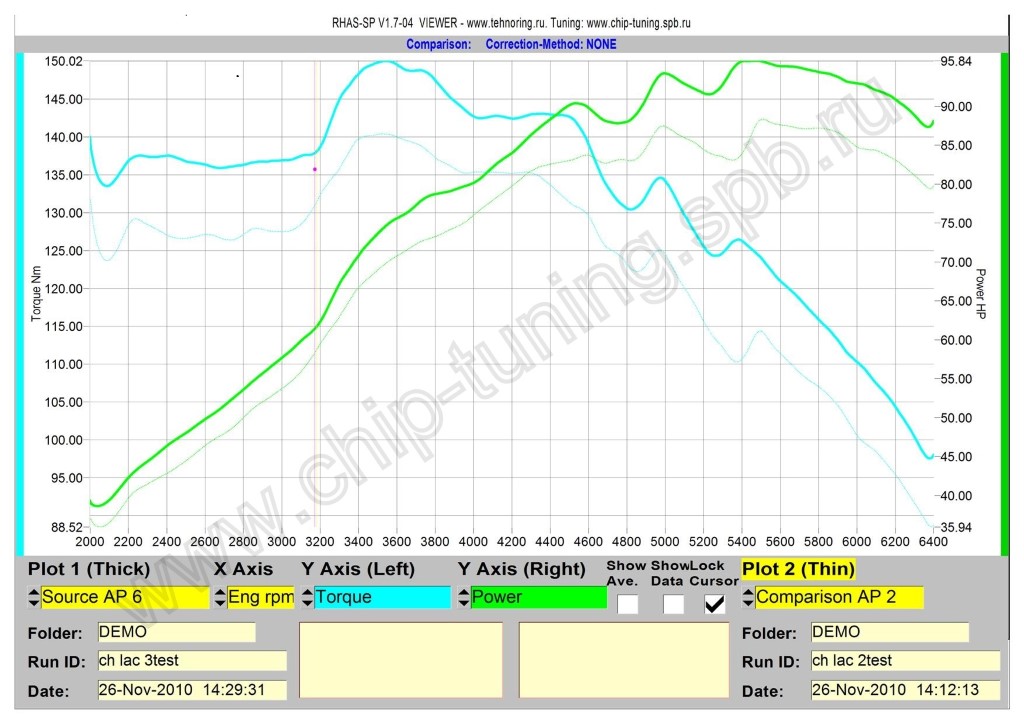Click the Run ID field ch lac 2test

(904, 661)
